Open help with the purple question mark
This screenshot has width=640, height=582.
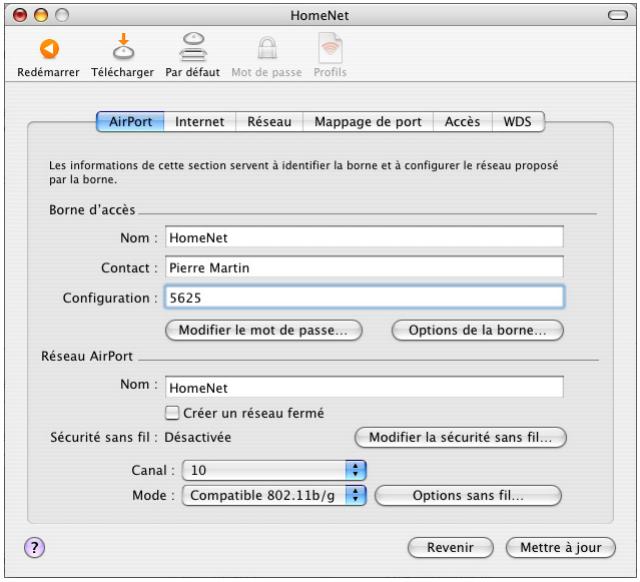point(34,547)
